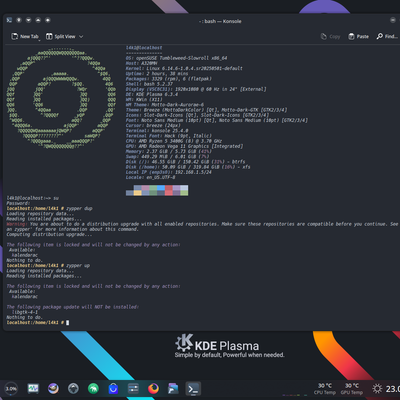Click the 'zypper dup' command line
Screen dimensions: 400x400
coord(49,208)
